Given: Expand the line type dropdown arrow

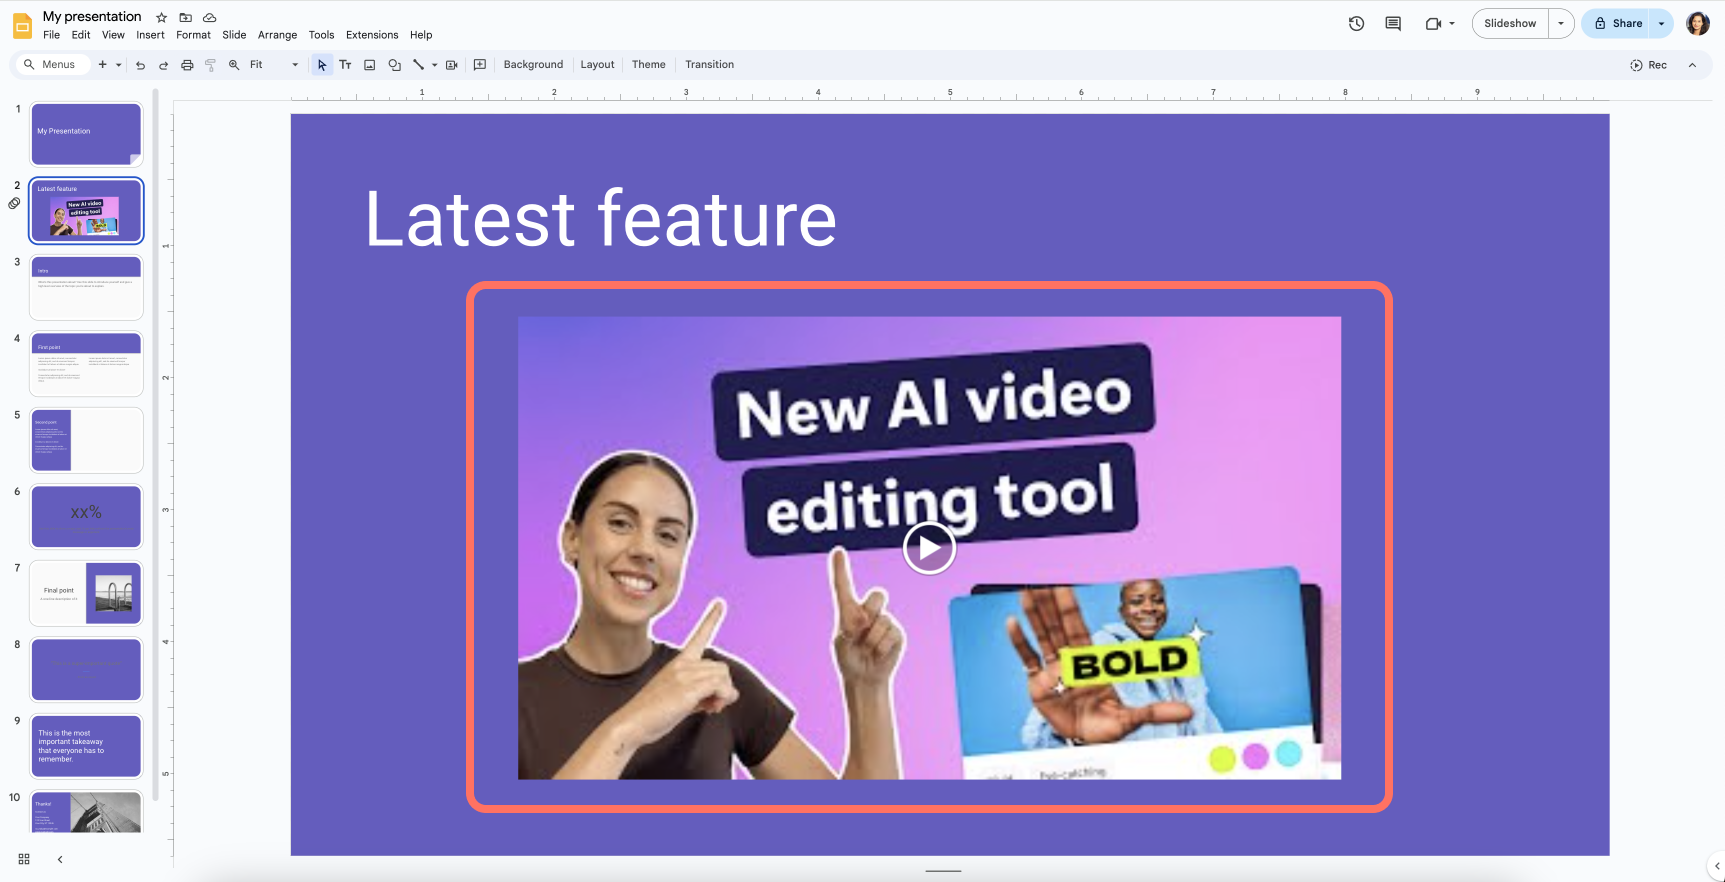Looking at the screenshot, I should pos(434,65).
